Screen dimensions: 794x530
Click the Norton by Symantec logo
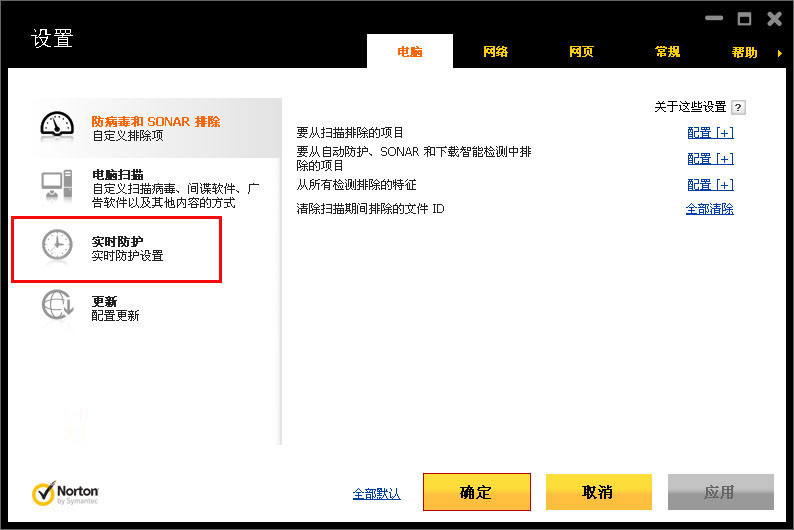click(65, 493)
